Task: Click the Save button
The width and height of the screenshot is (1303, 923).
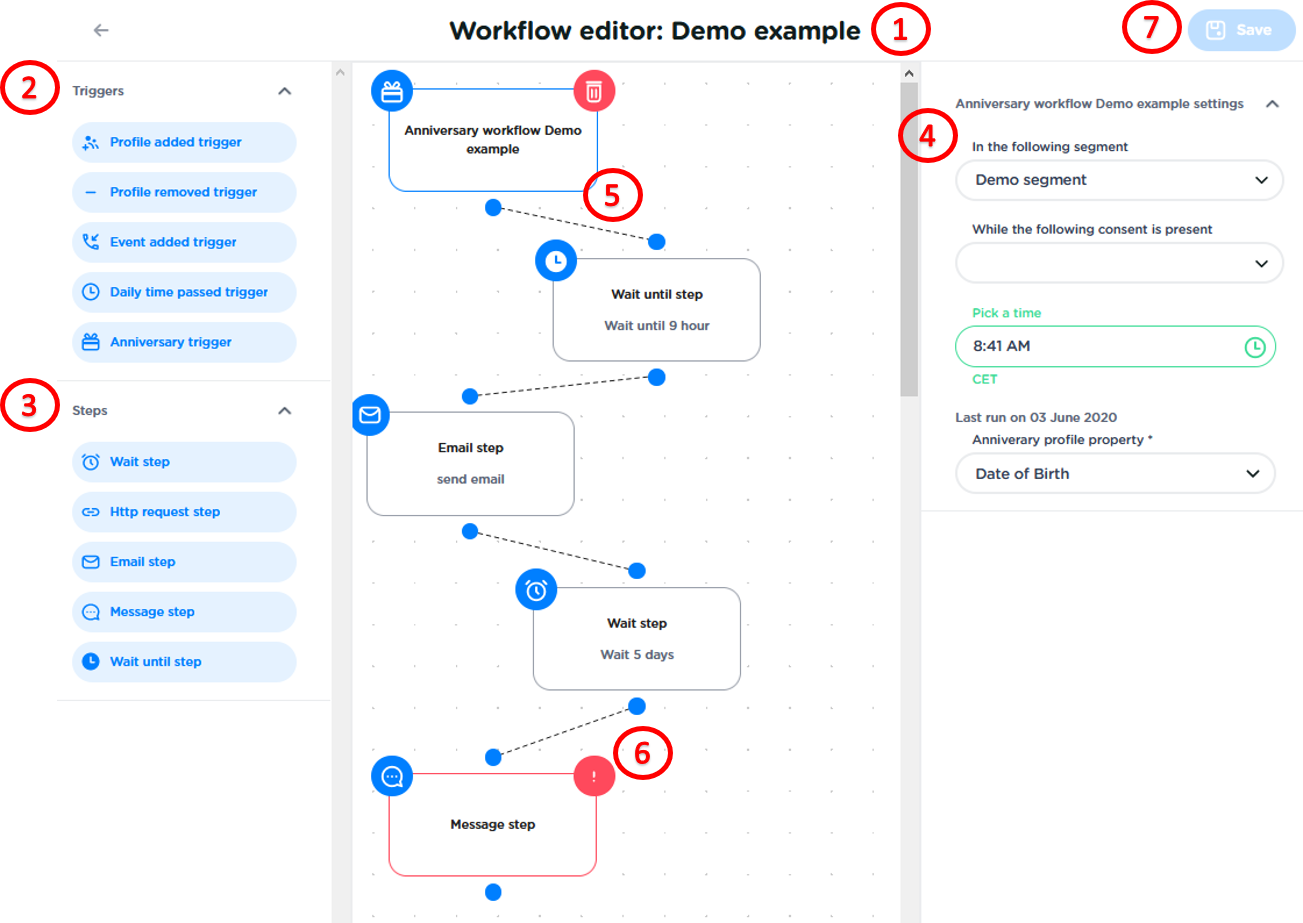Action: pyautogui.click(x=1240, y=30)
